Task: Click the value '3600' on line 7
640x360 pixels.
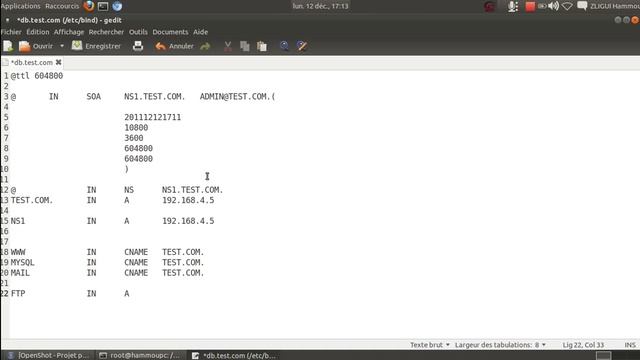Action: point(134,138)
